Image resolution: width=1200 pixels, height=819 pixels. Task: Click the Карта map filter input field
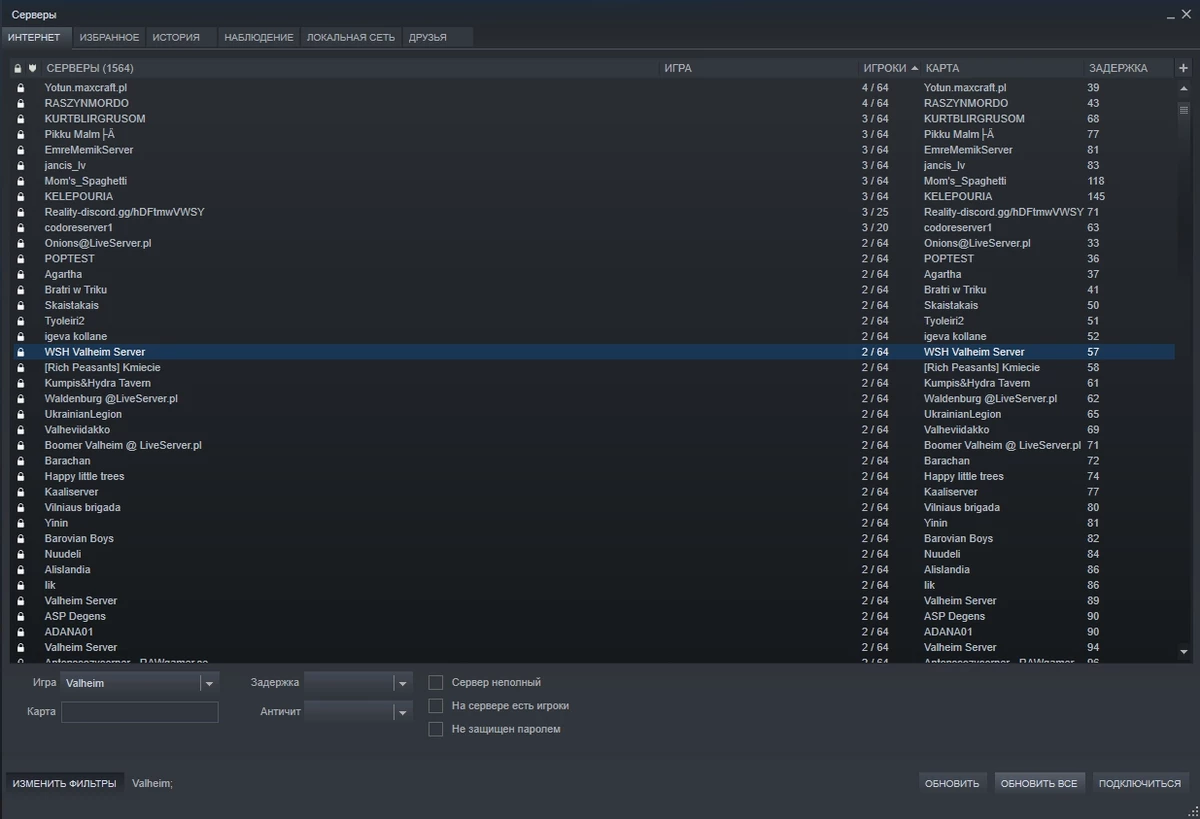coord(139,712)
